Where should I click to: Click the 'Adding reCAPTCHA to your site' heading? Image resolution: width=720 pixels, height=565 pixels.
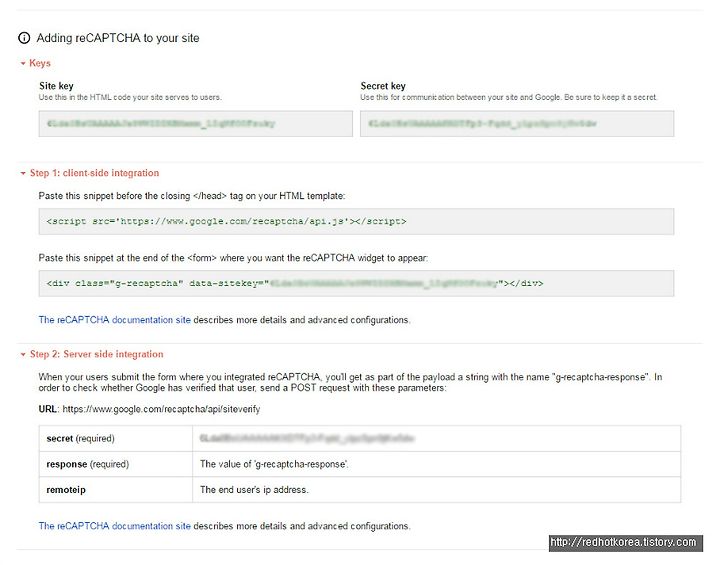[x=118, y=38]
